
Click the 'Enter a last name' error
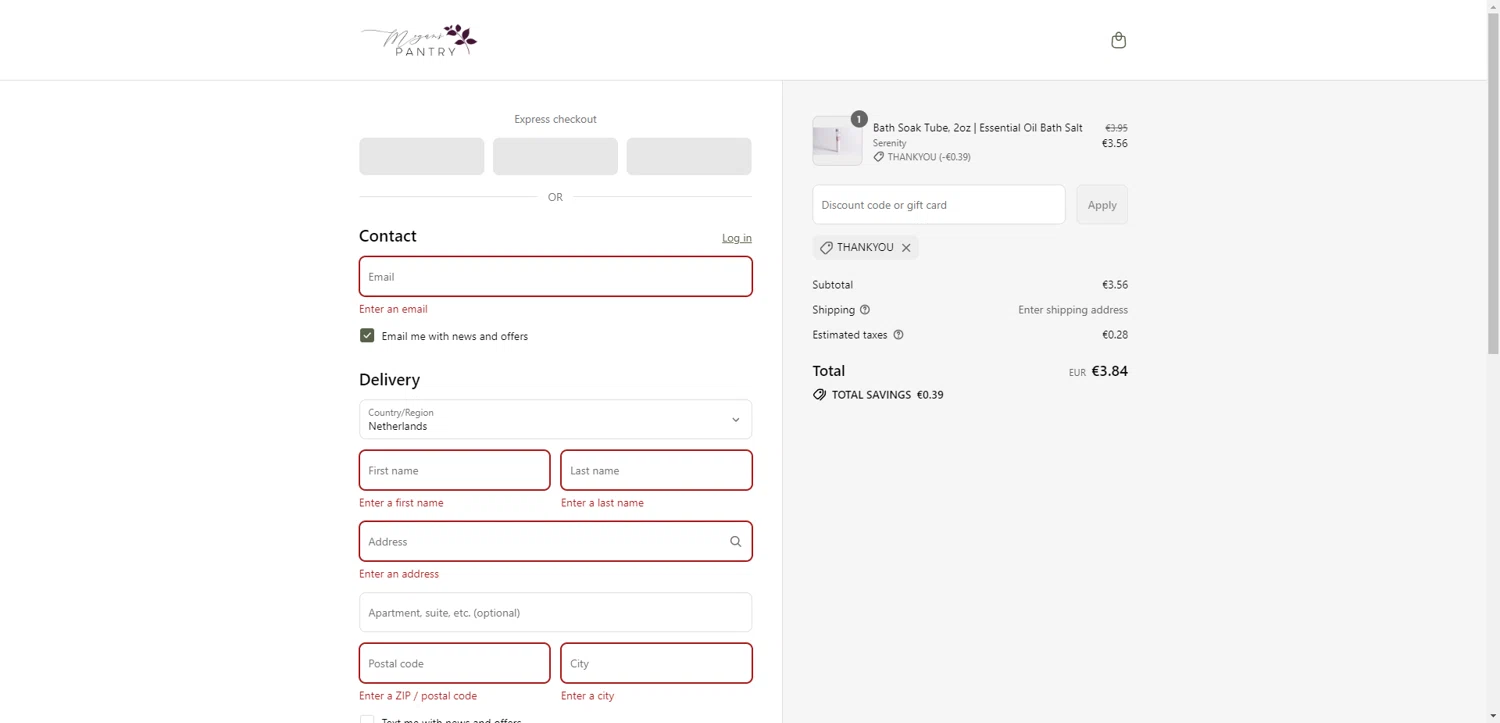click(602, 503)
